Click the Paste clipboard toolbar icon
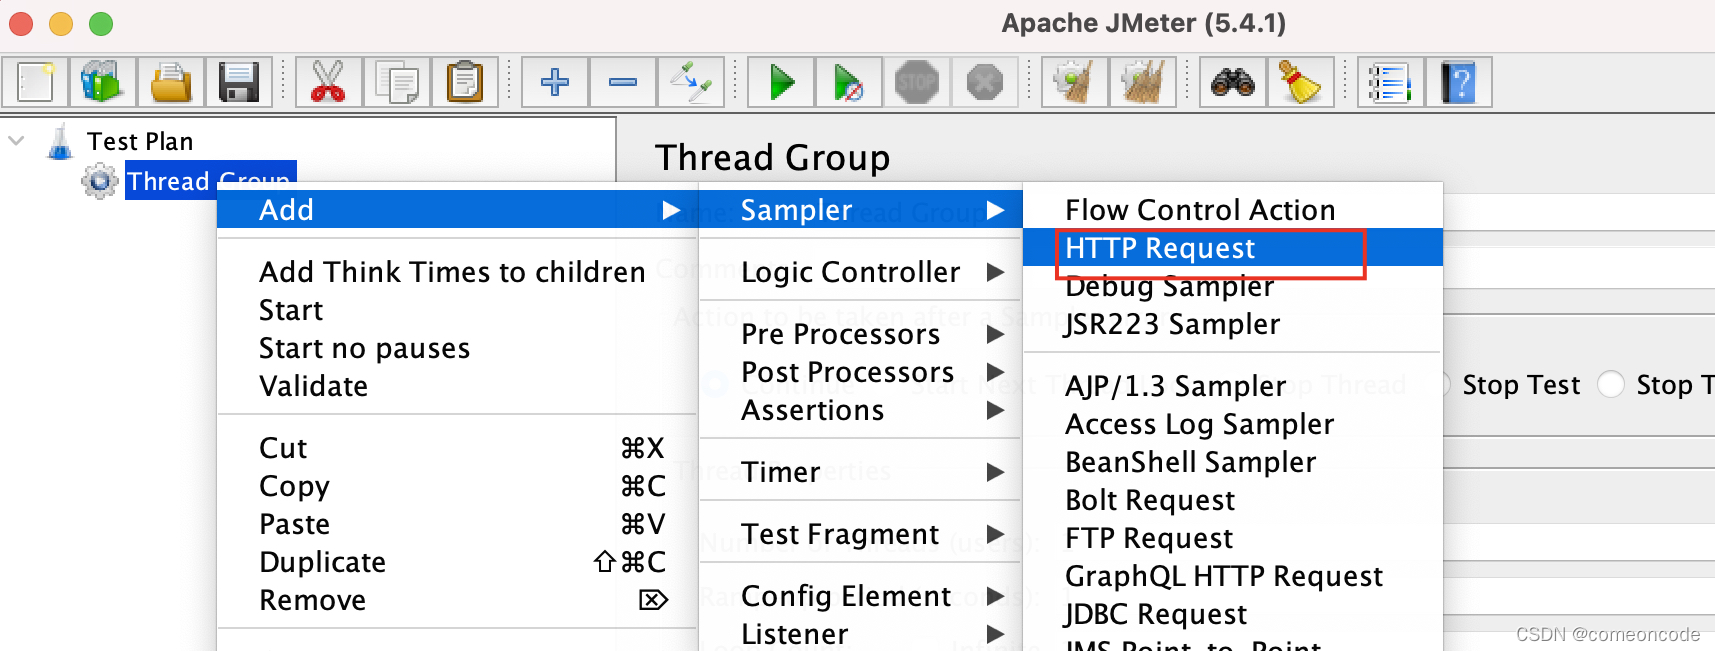1715x651 pixels. pyautogui.click(x=464, y=82)
